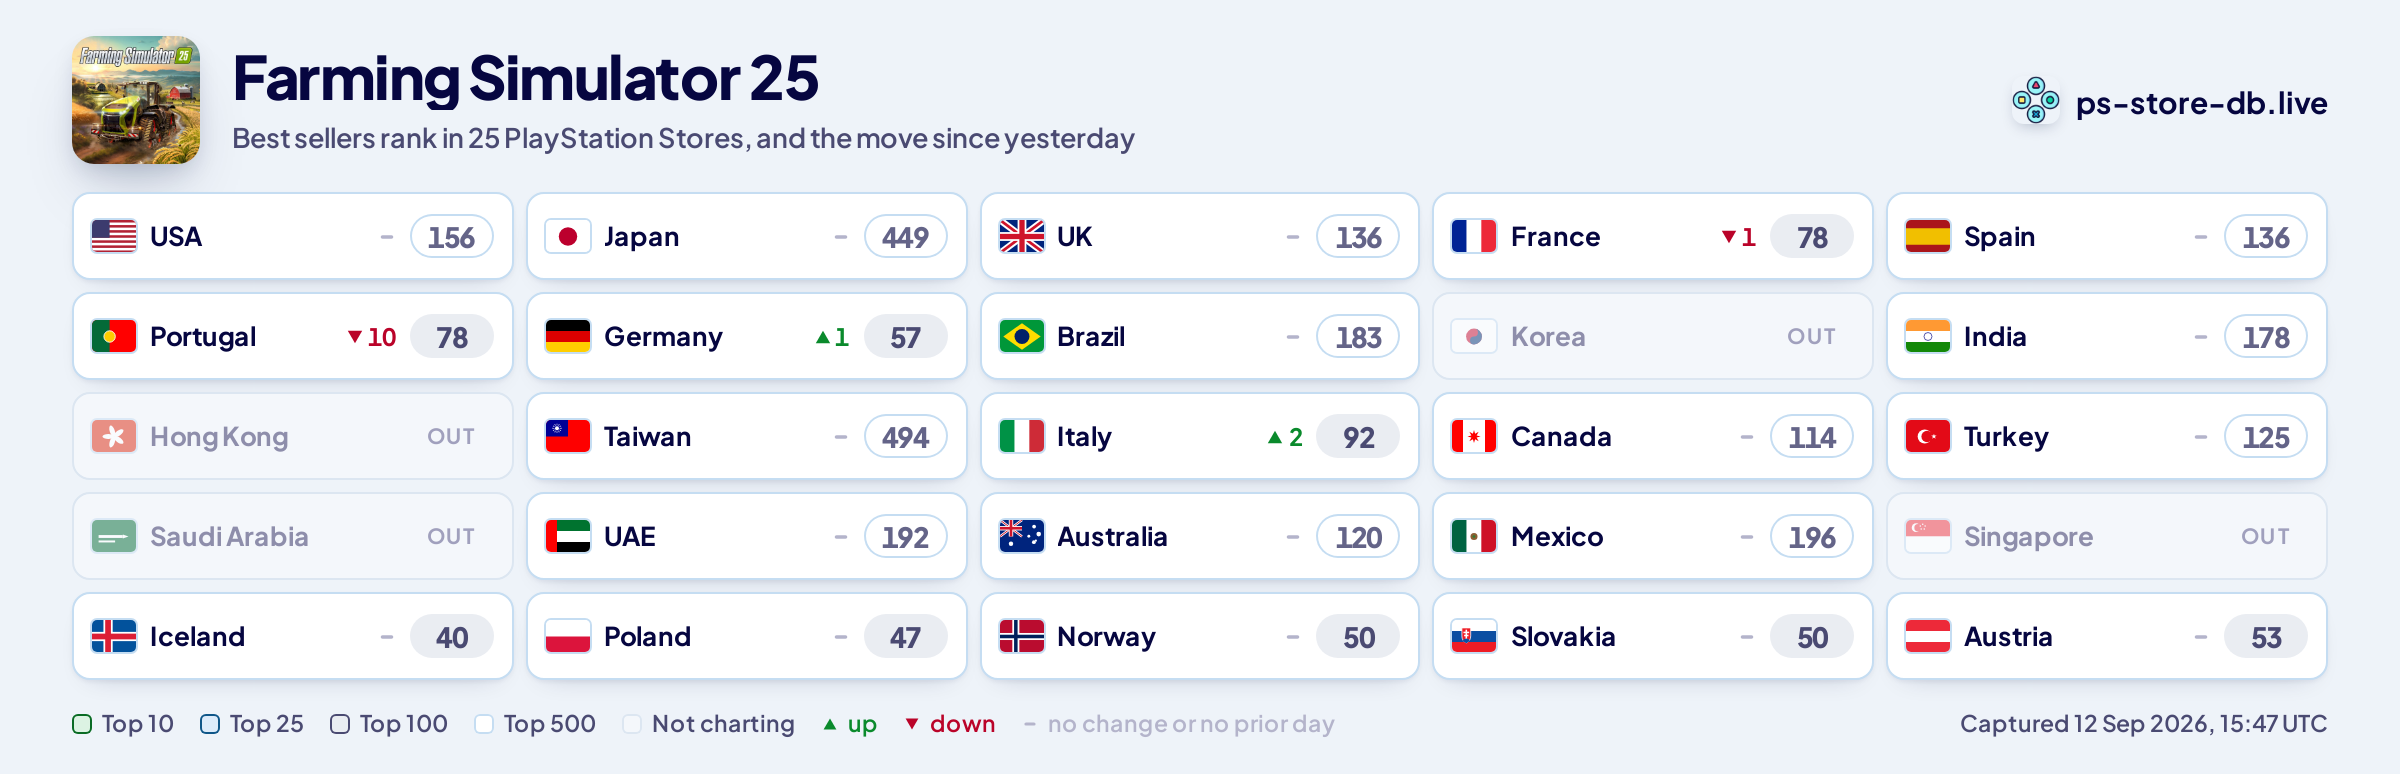Click the Top 10 legend box
The width and height of the screenshot is (2400, 774).
83,724
